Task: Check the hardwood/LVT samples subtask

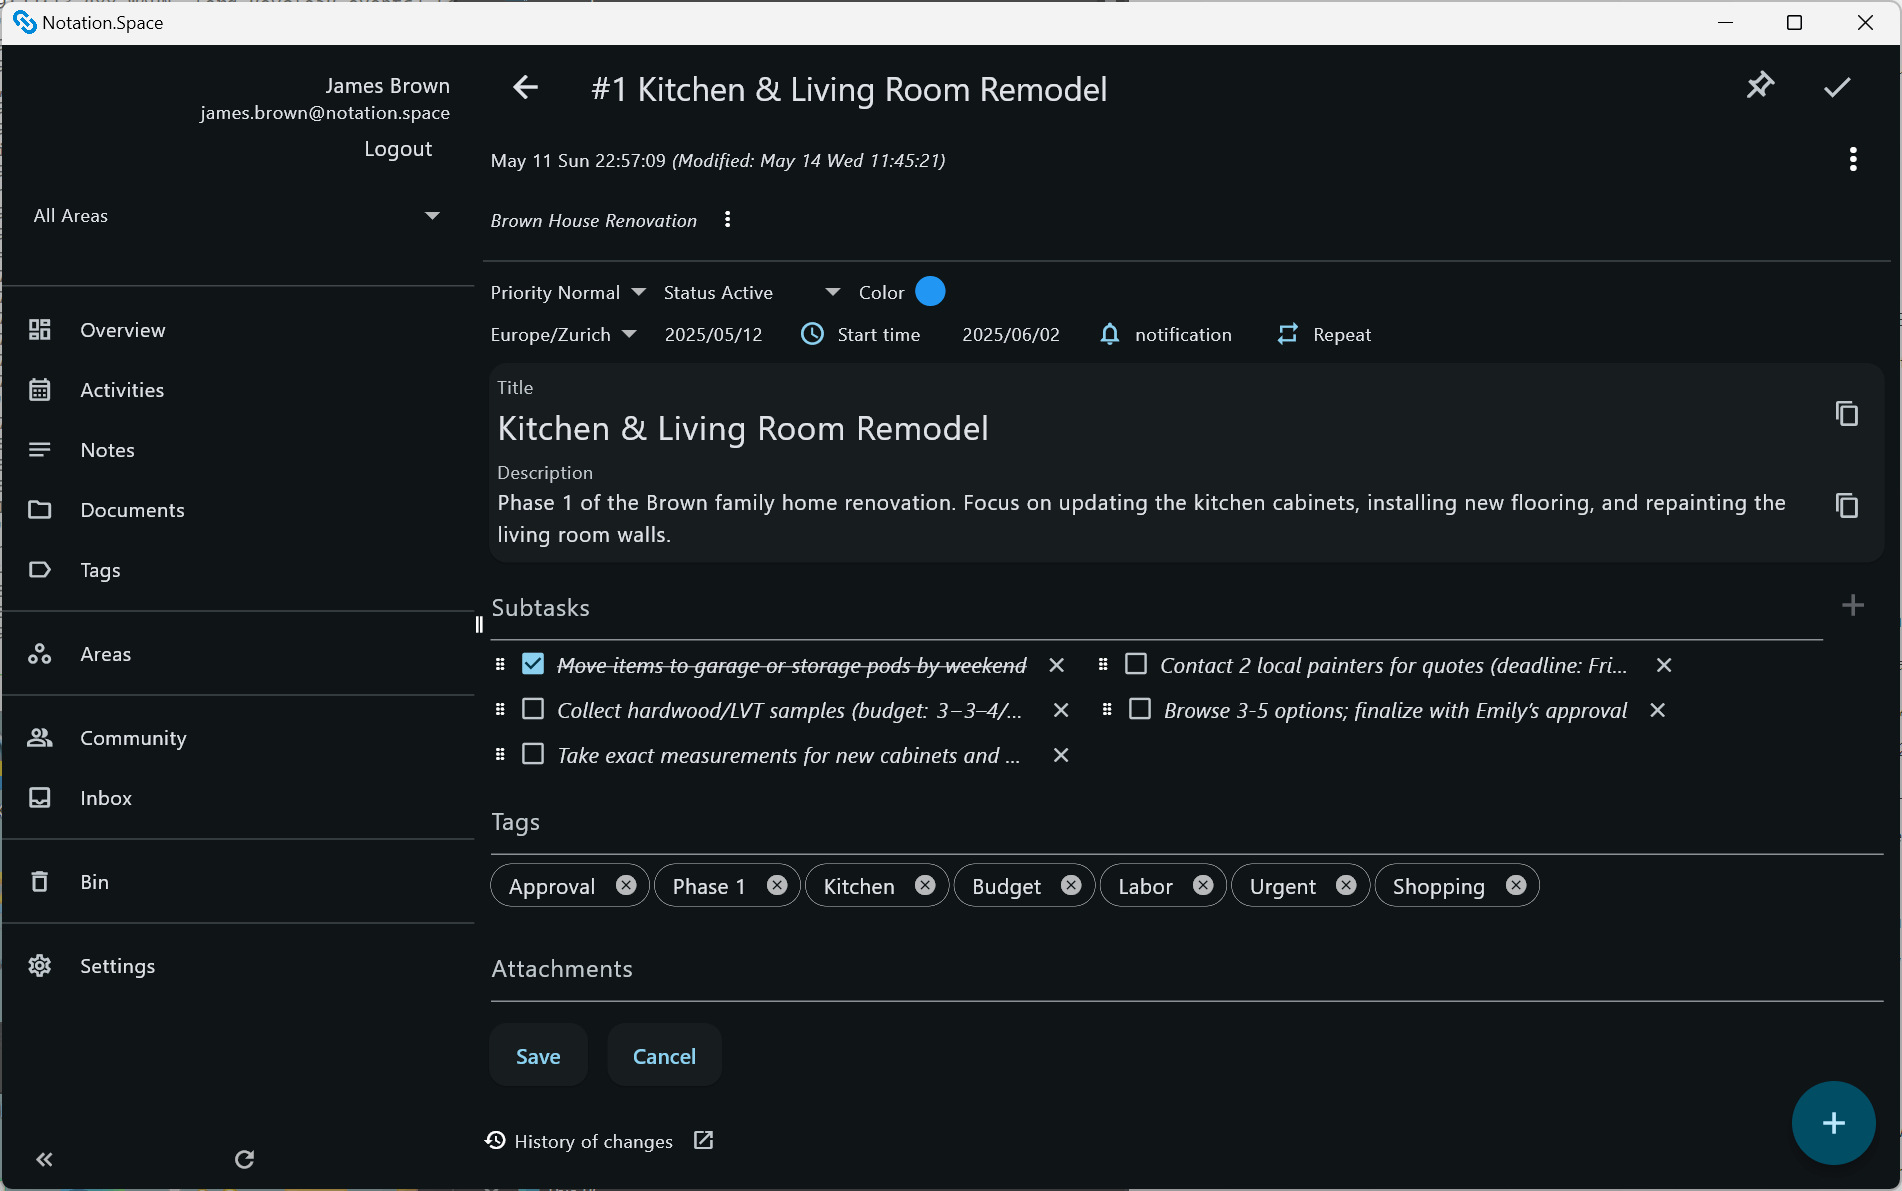Action: point(533,709)
